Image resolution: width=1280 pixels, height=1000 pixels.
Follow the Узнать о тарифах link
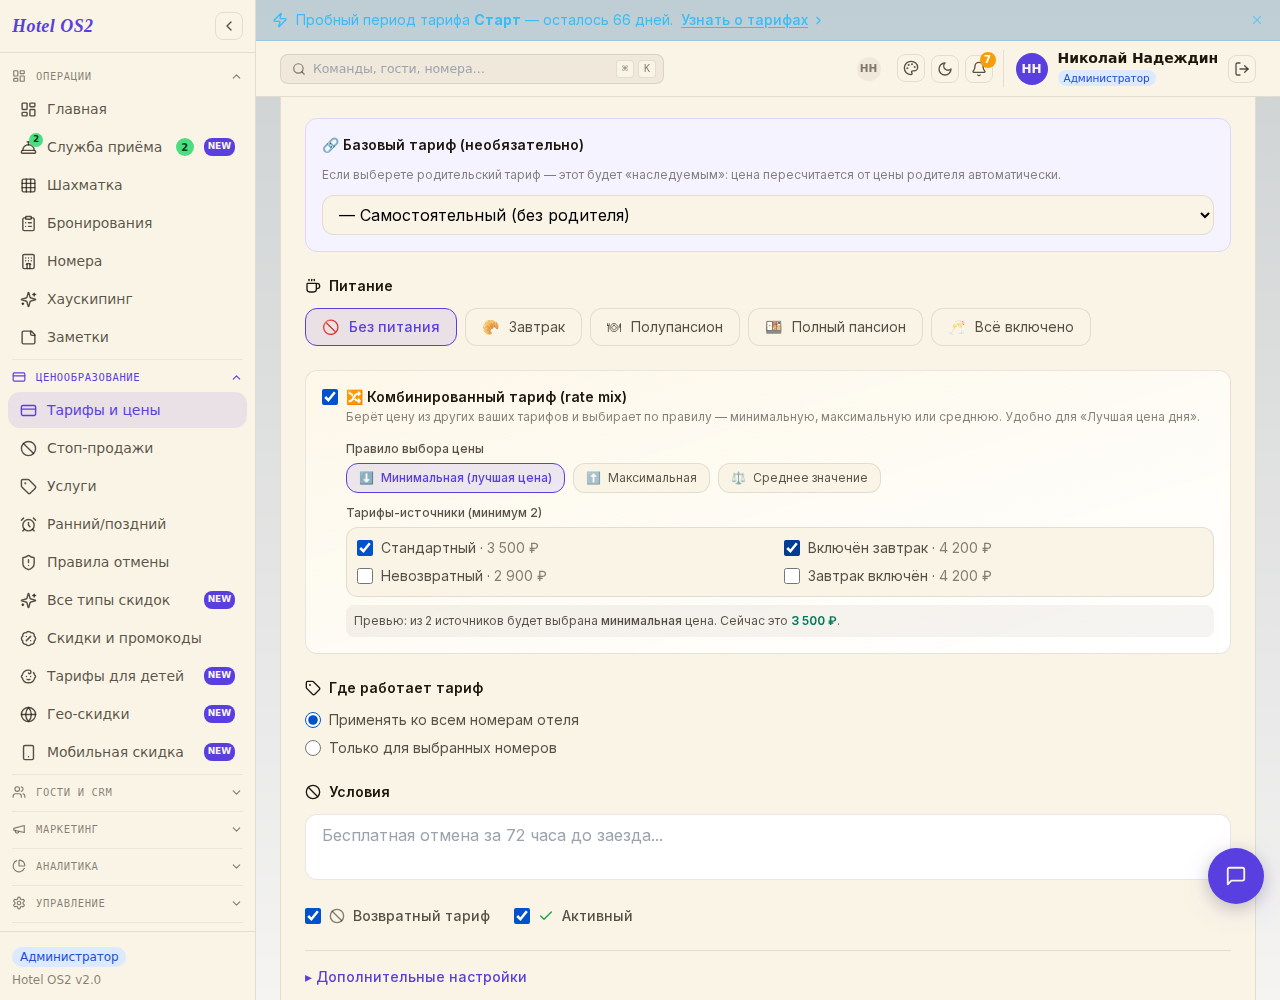click(x=744, y=20)
